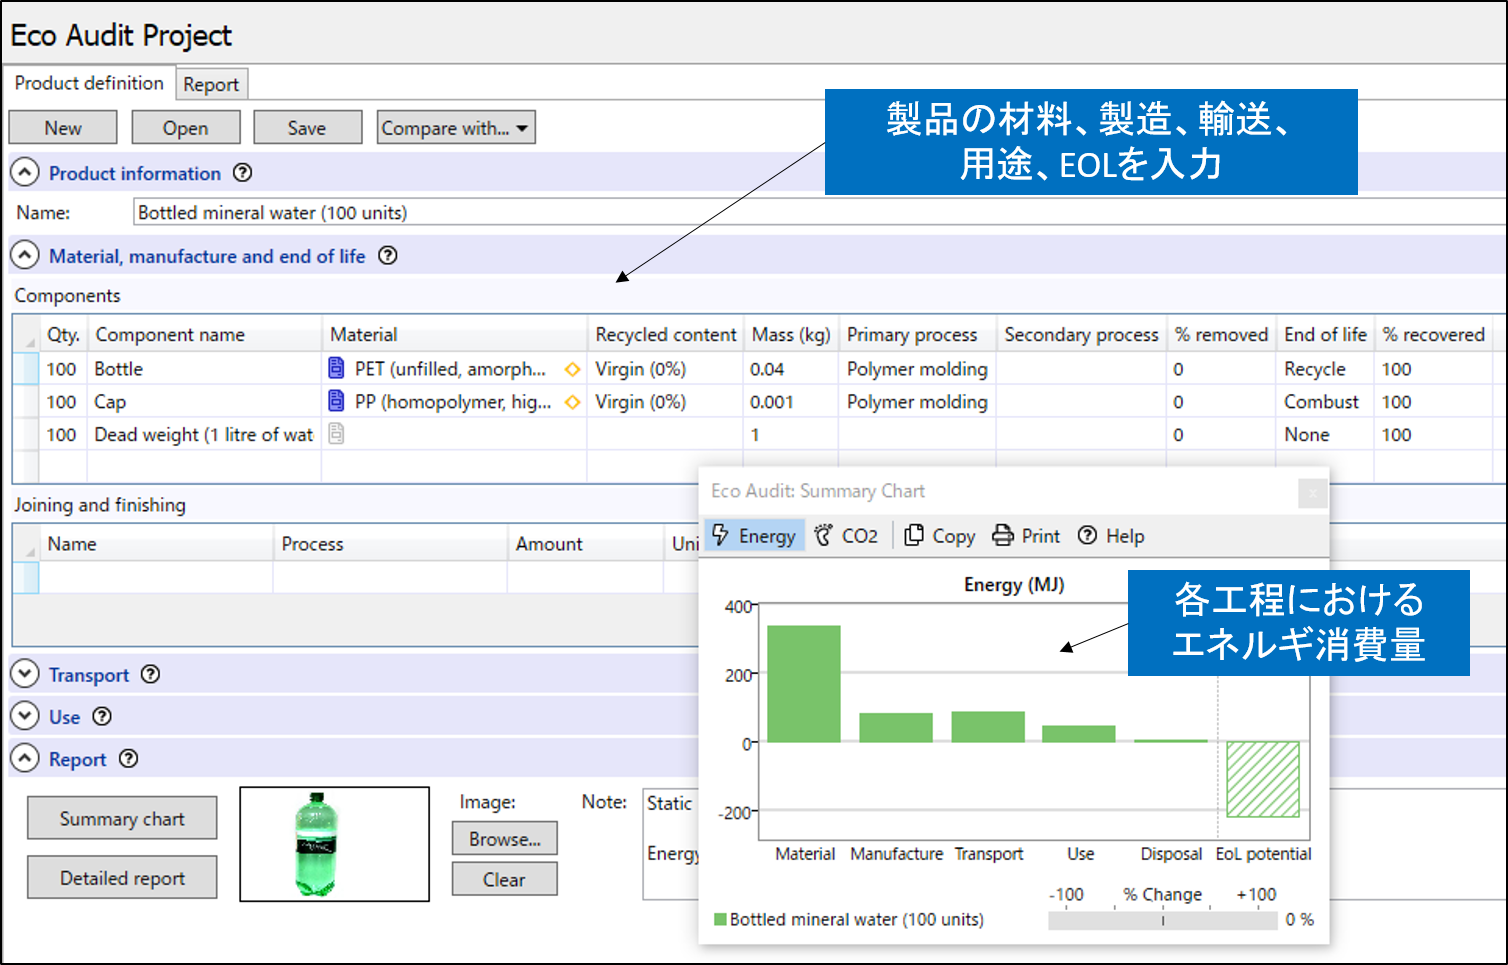Print the summary chart
Screen dimensions: 1508x965
click(x=1026, y=536)
